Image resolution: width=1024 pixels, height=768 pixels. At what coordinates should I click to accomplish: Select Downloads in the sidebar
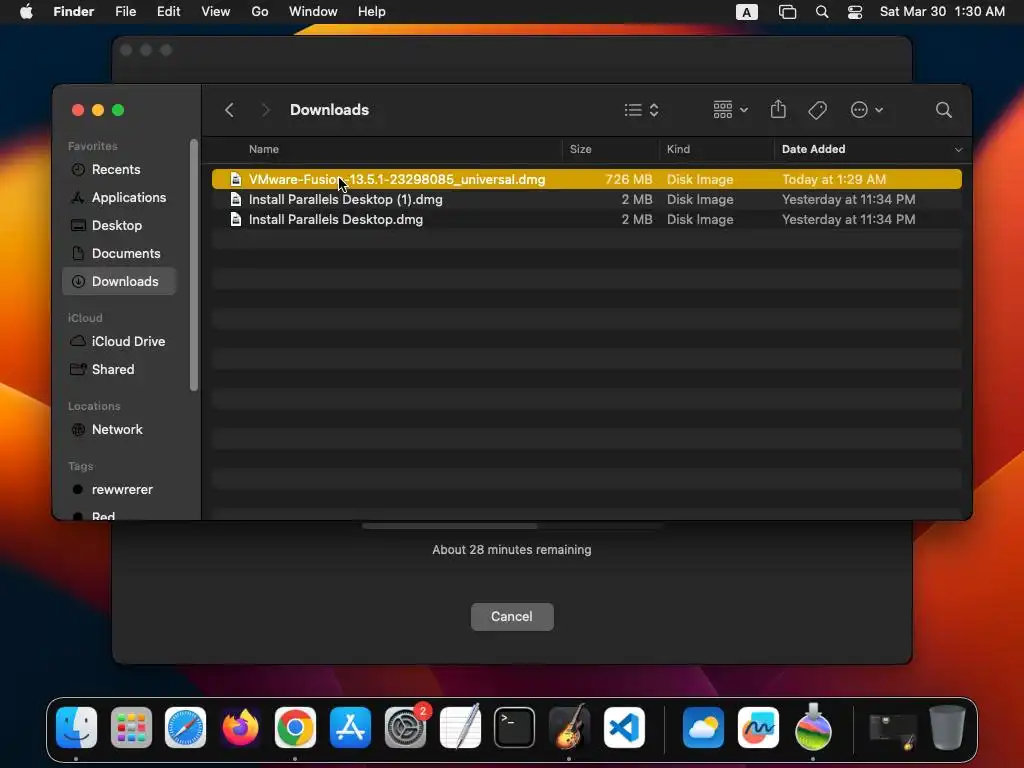click(120, 281)
